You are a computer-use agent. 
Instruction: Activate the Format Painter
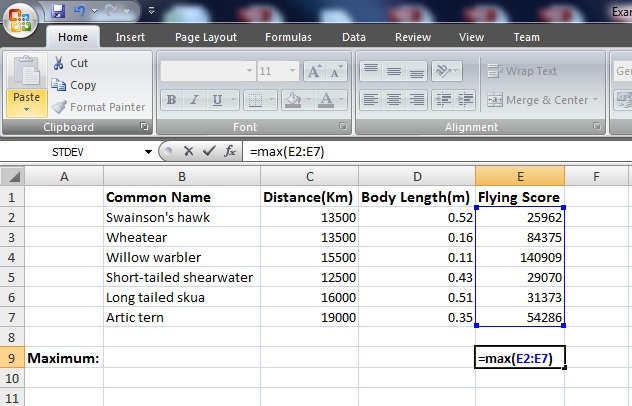coord(98,107)
